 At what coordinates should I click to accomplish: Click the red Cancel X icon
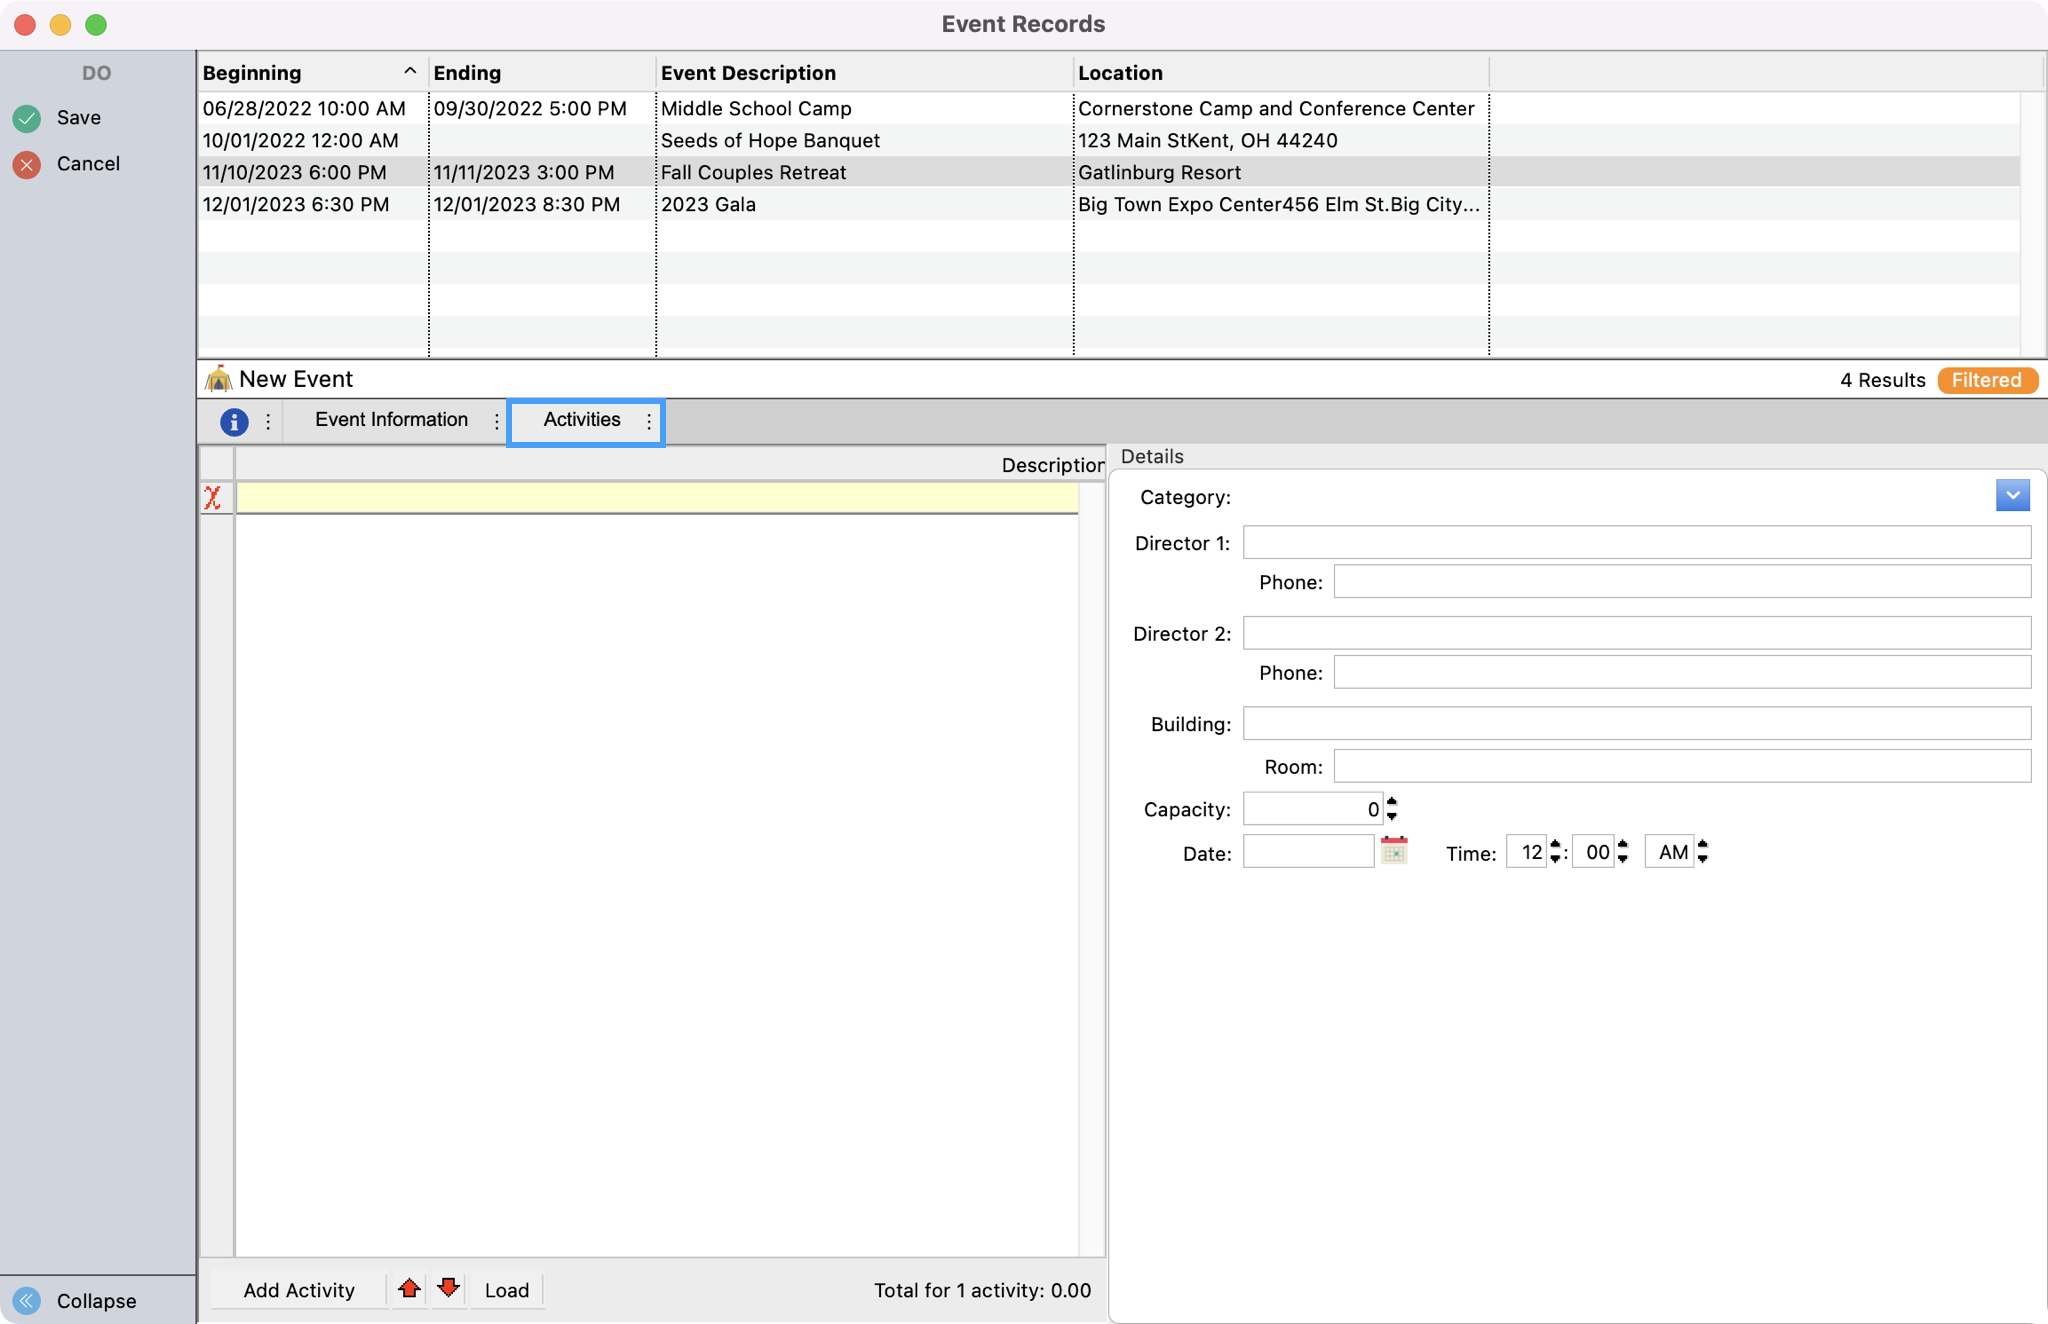pos(27,164)
